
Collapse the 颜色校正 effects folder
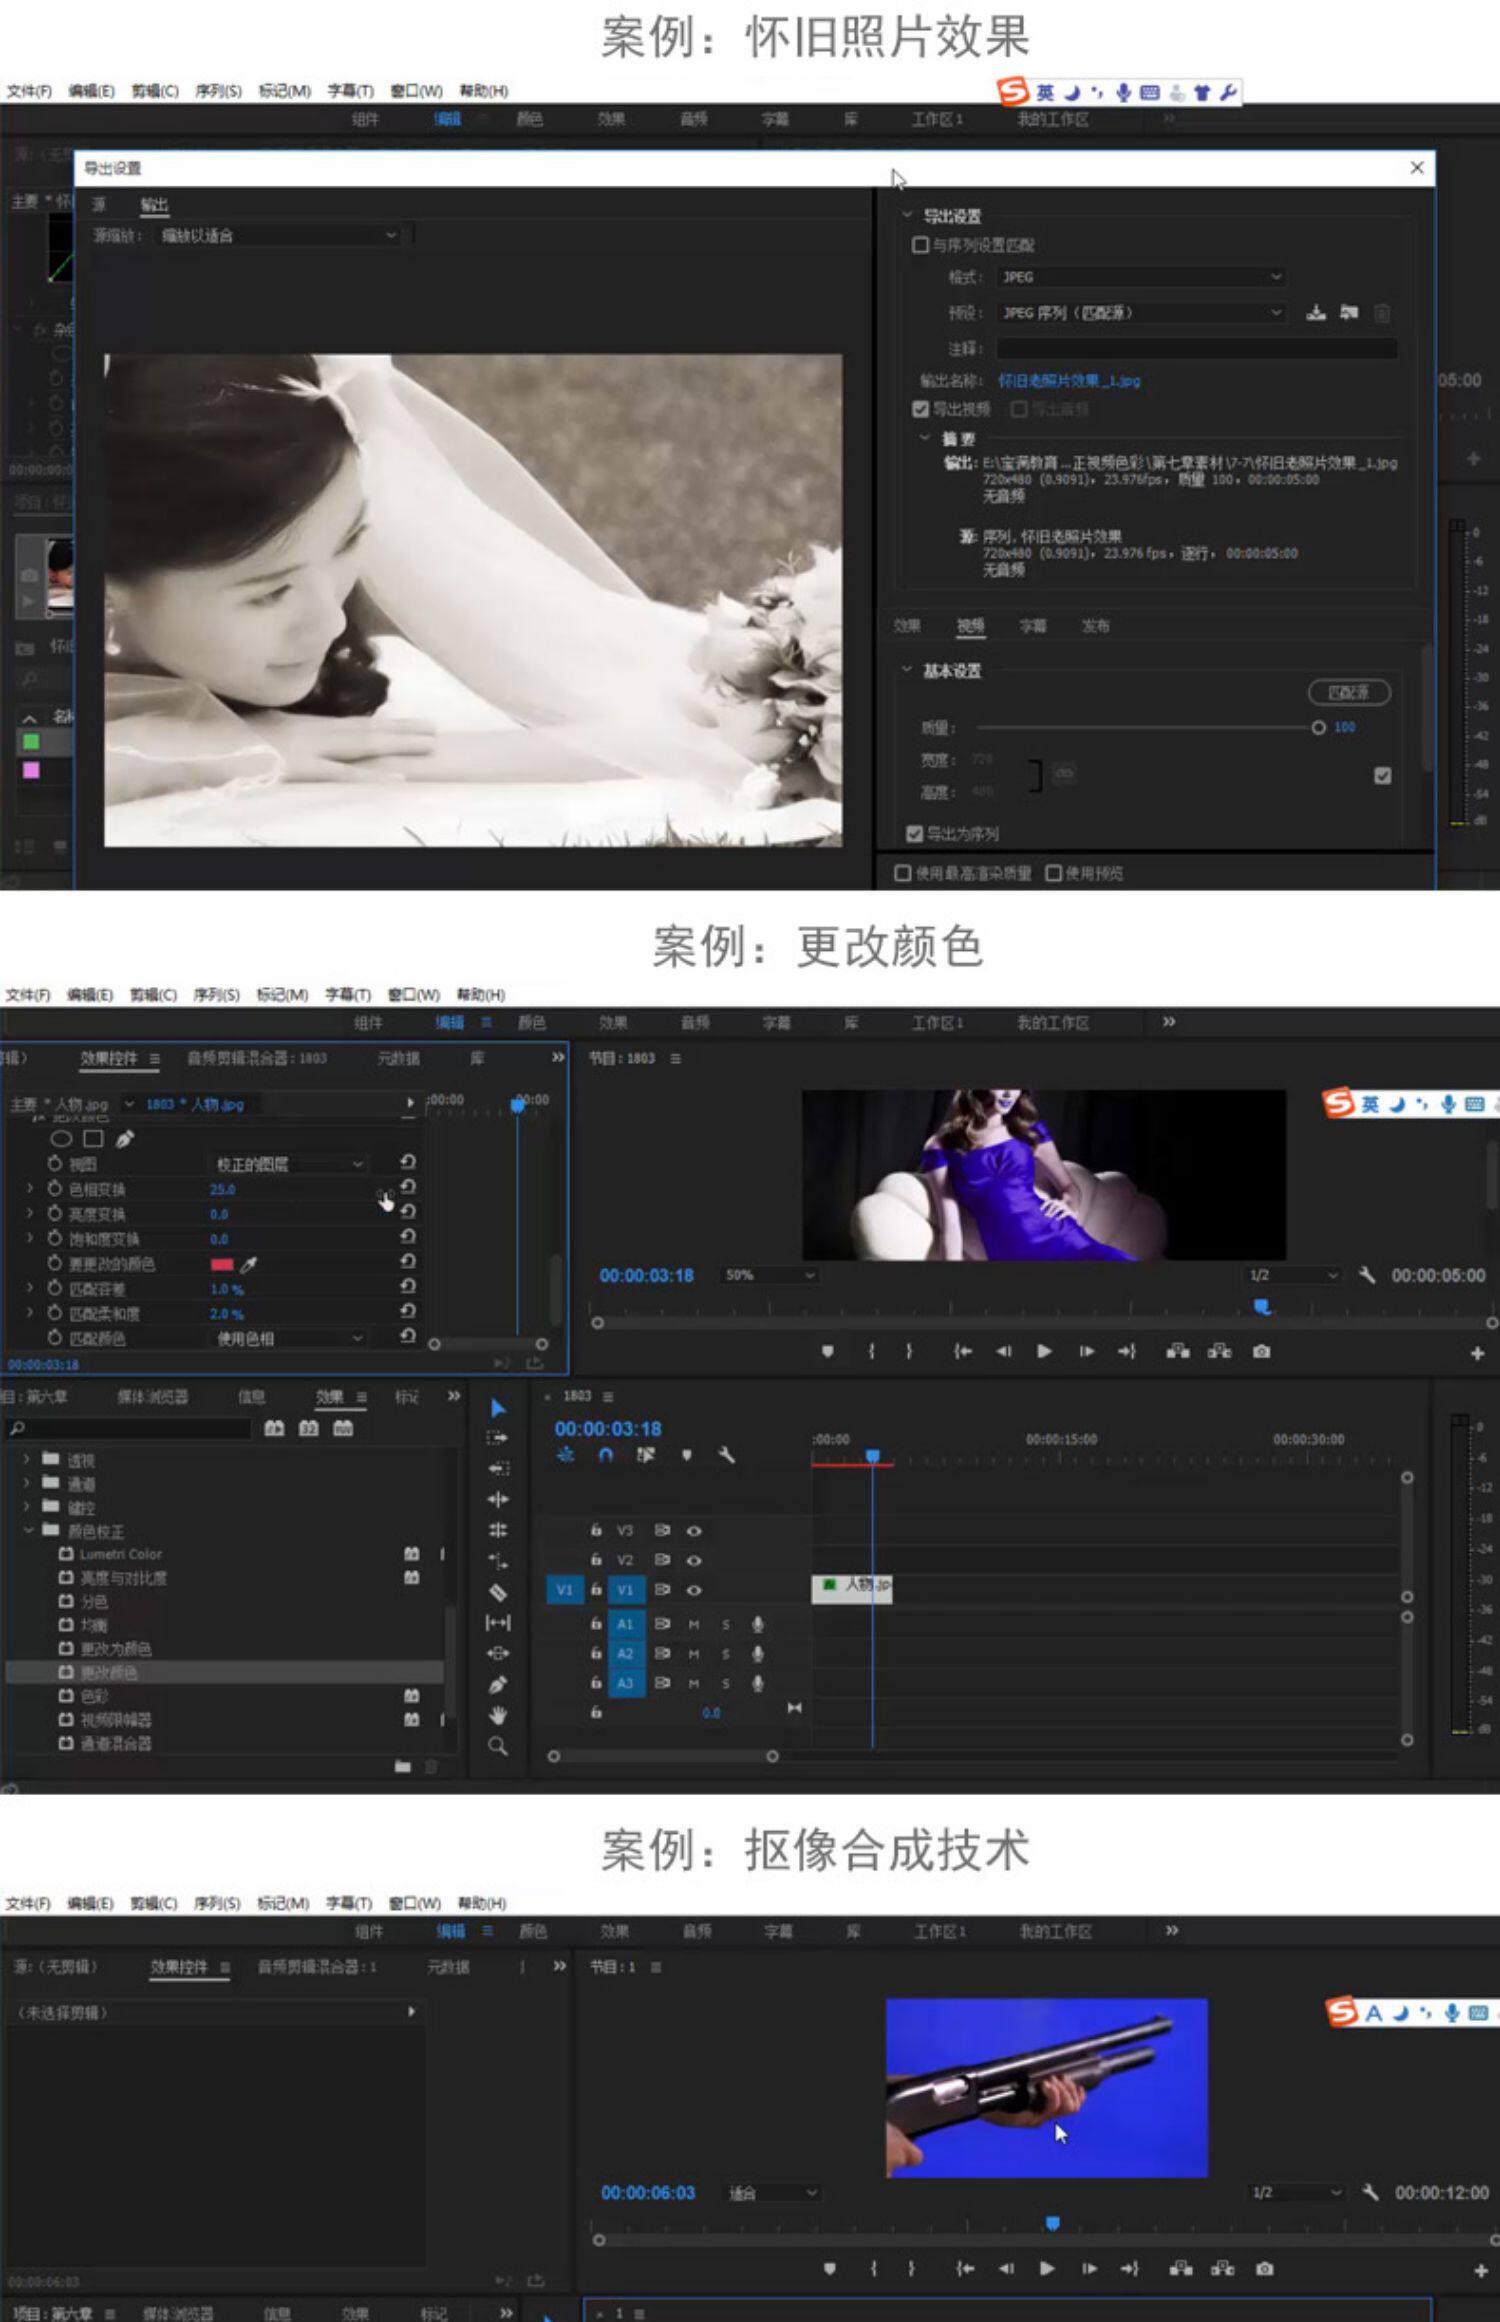point(28,1530)
